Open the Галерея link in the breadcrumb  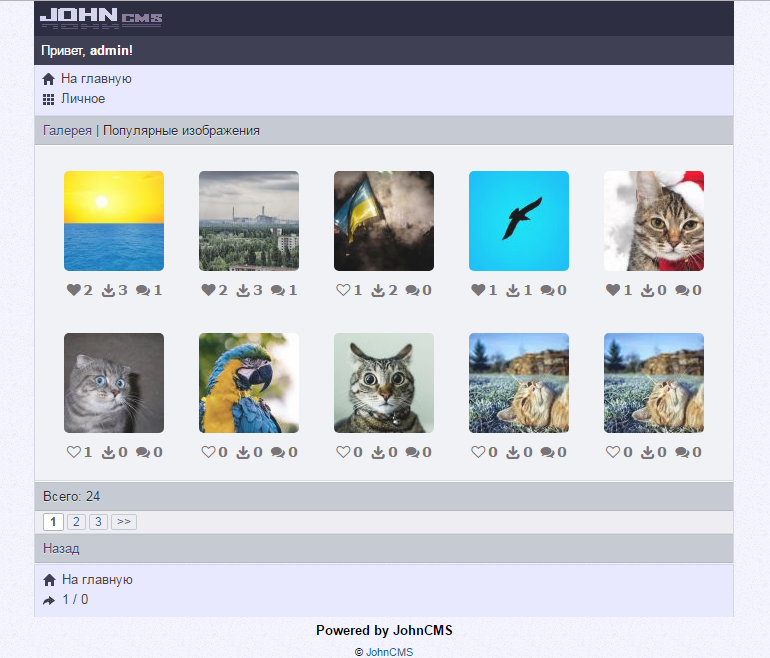click(67, 130)
